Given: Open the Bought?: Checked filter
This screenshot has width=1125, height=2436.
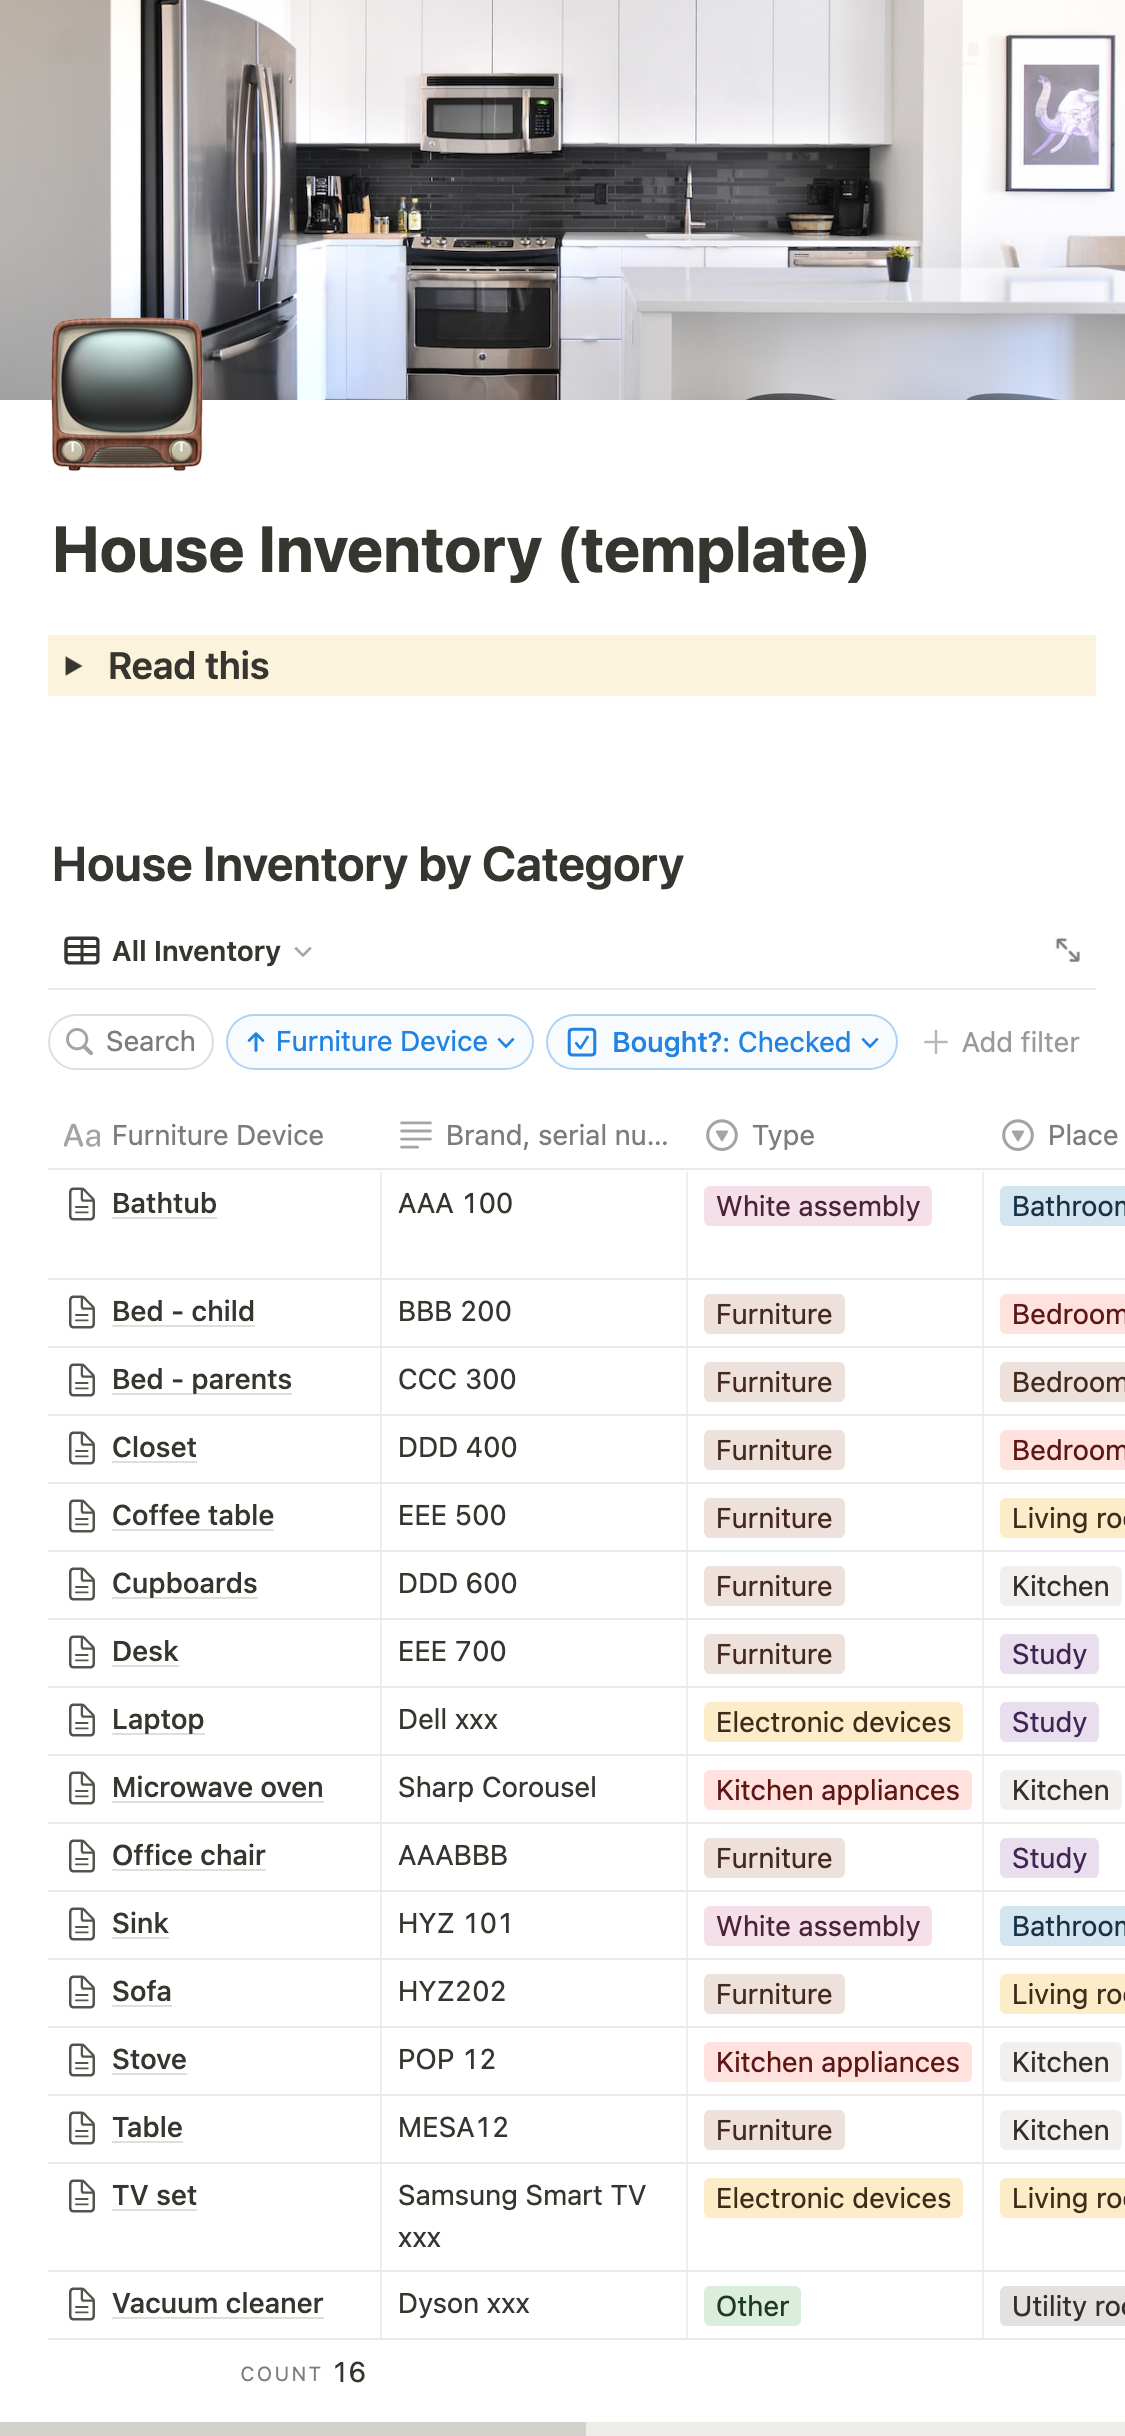Looking at the screenshot, I should tap(721, 1042).
